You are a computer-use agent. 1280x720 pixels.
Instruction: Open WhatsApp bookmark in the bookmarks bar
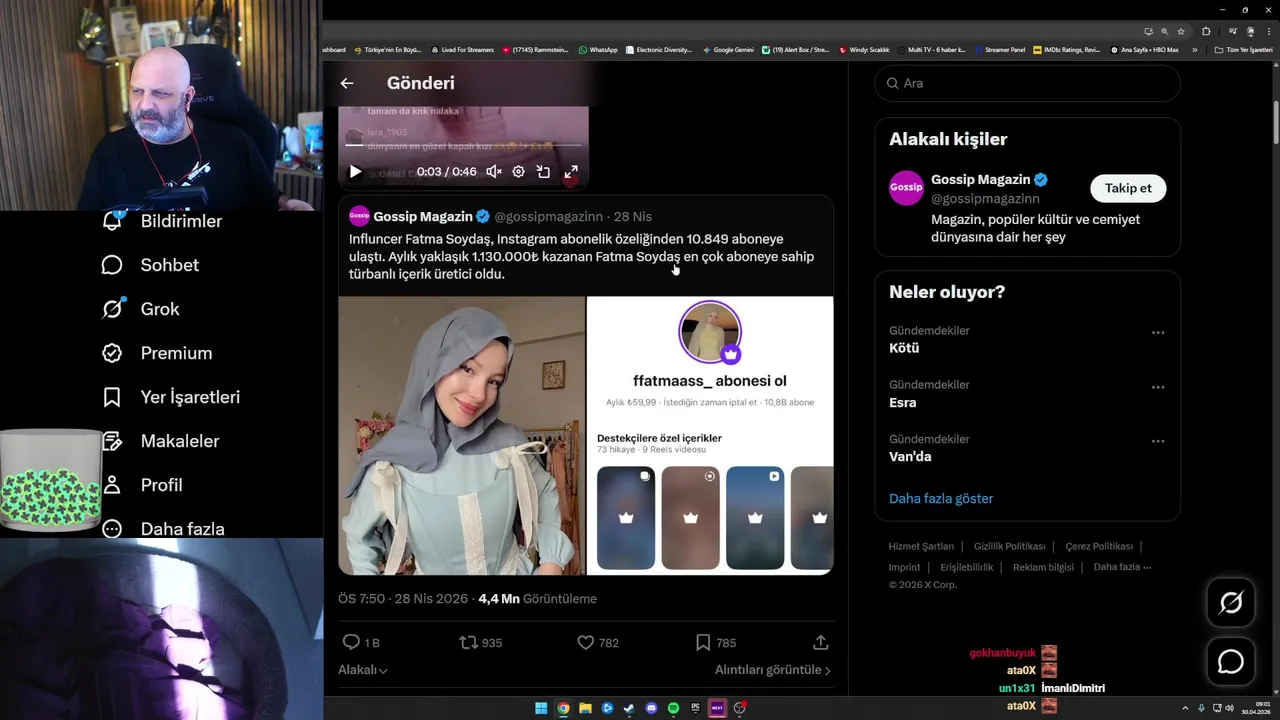click(x=598, y=49)
